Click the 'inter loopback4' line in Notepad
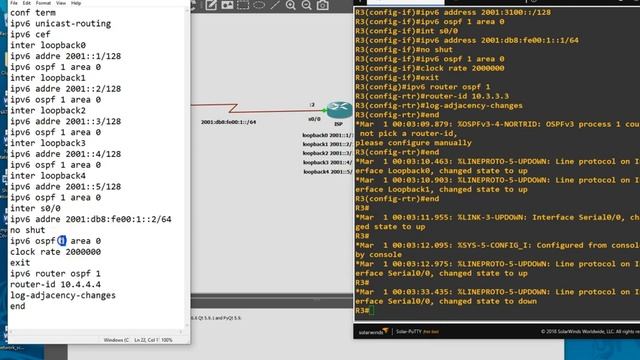The image size is (640, 360). (x=48, y=176)
